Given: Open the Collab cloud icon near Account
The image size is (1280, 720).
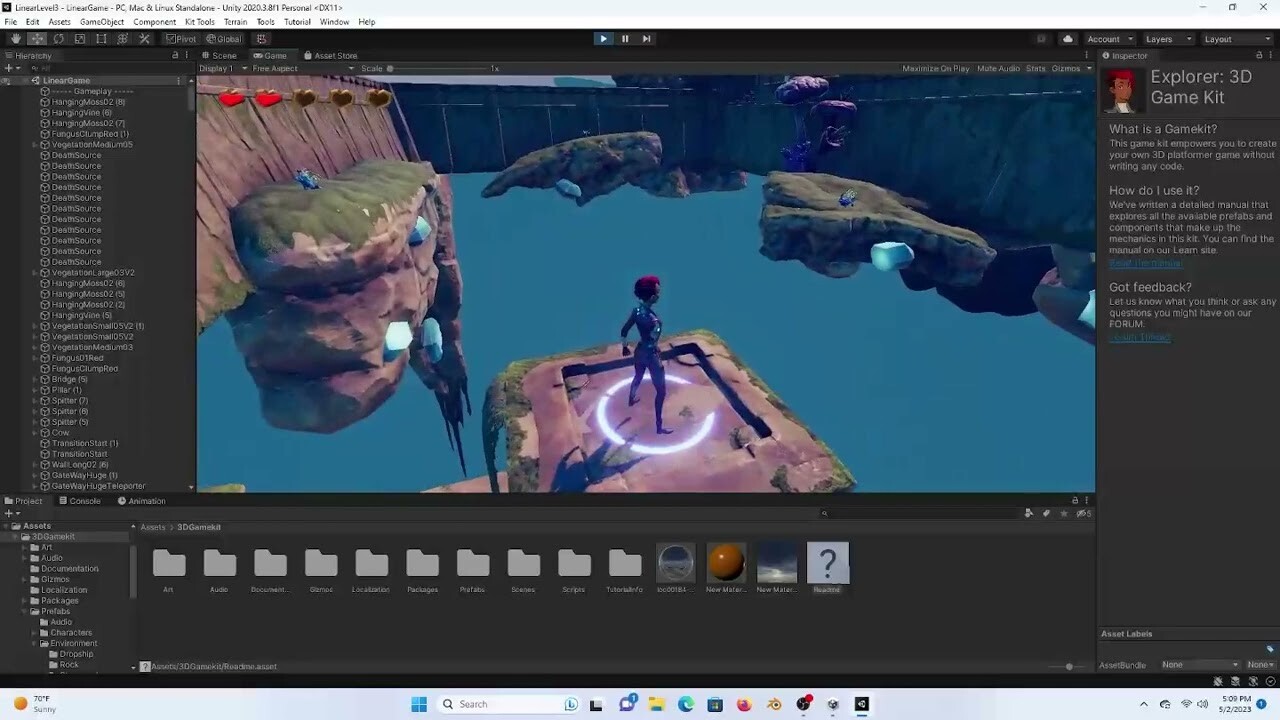Looking at the screenshot, I should point(1067,38).
